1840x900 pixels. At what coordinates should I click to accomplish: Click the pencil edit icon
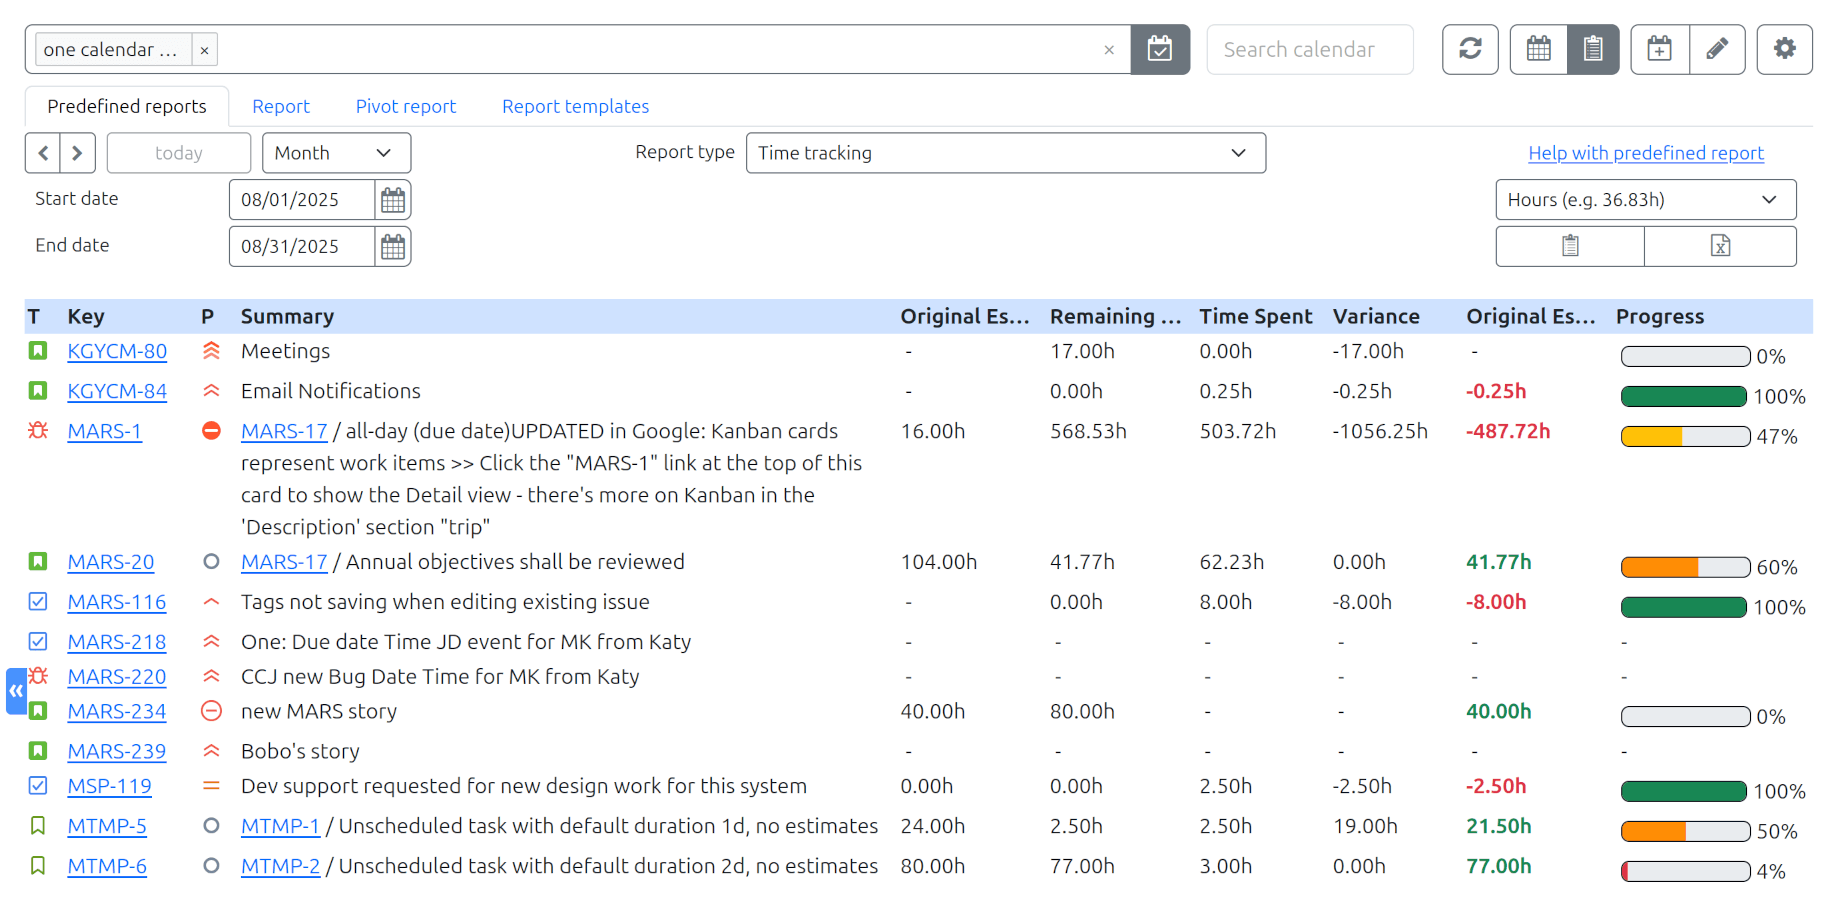click(1717, 49)
